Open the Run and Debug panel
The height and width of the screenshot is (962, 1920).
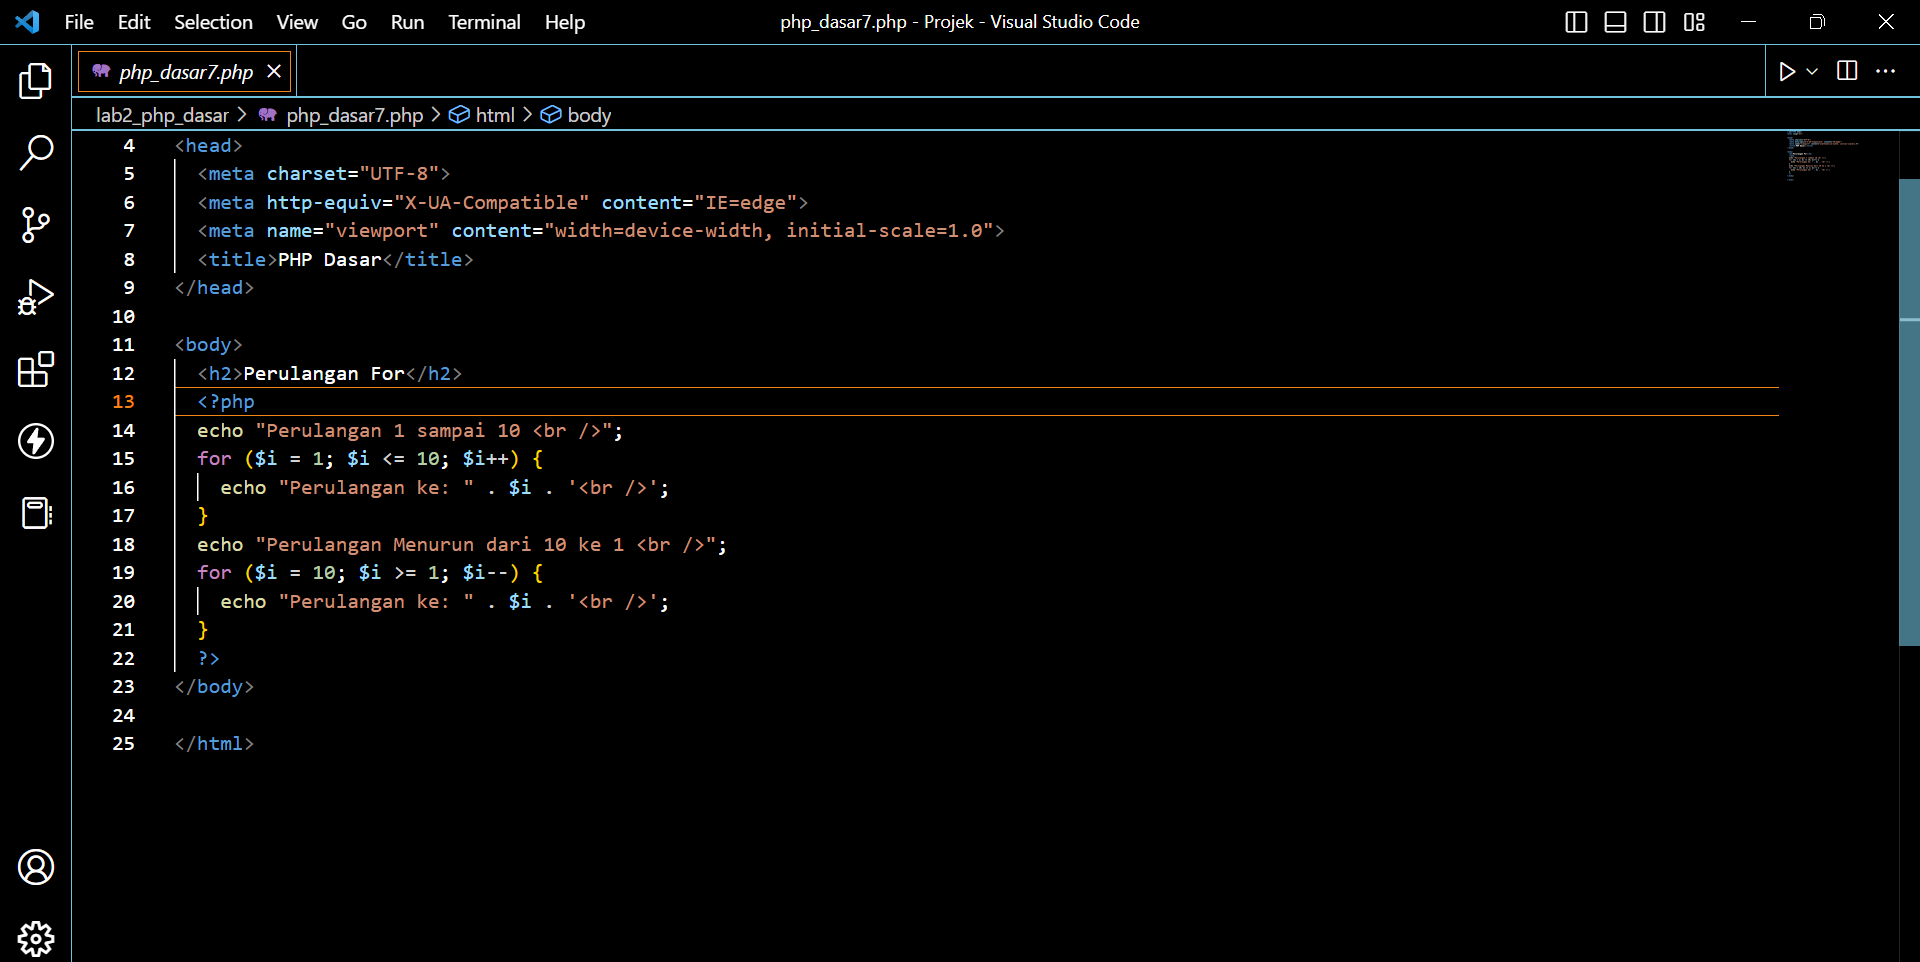pyautogui.click(x=36, y=297)
